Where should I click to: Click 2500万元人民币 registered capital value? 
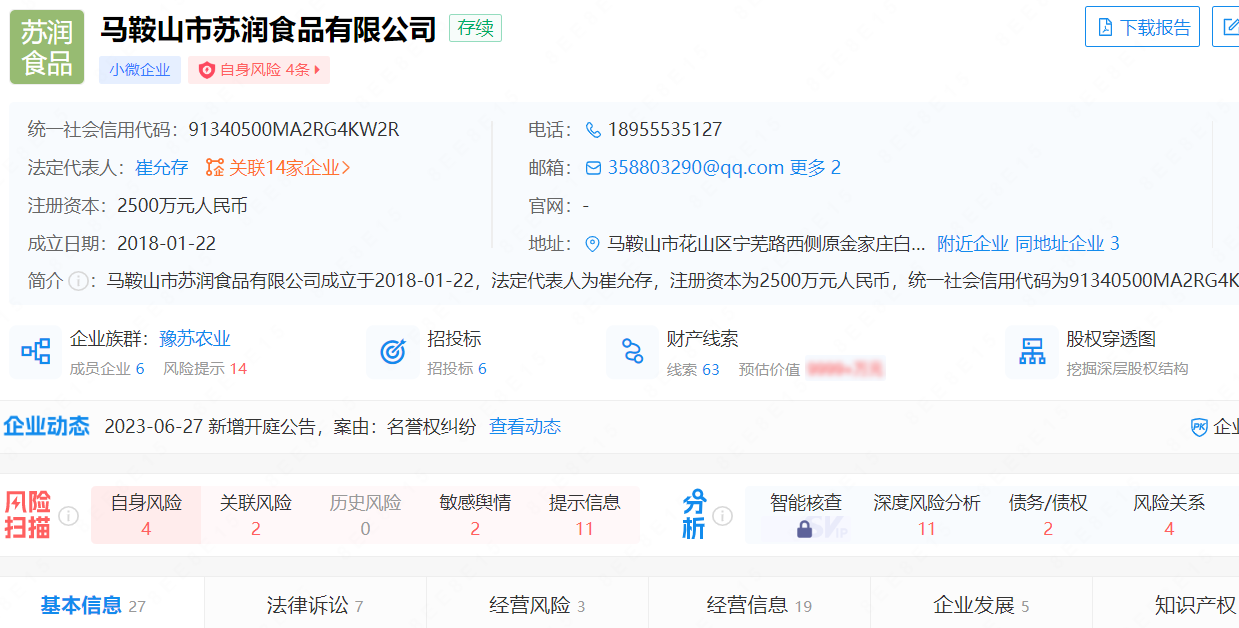click(x=182, y=206)
